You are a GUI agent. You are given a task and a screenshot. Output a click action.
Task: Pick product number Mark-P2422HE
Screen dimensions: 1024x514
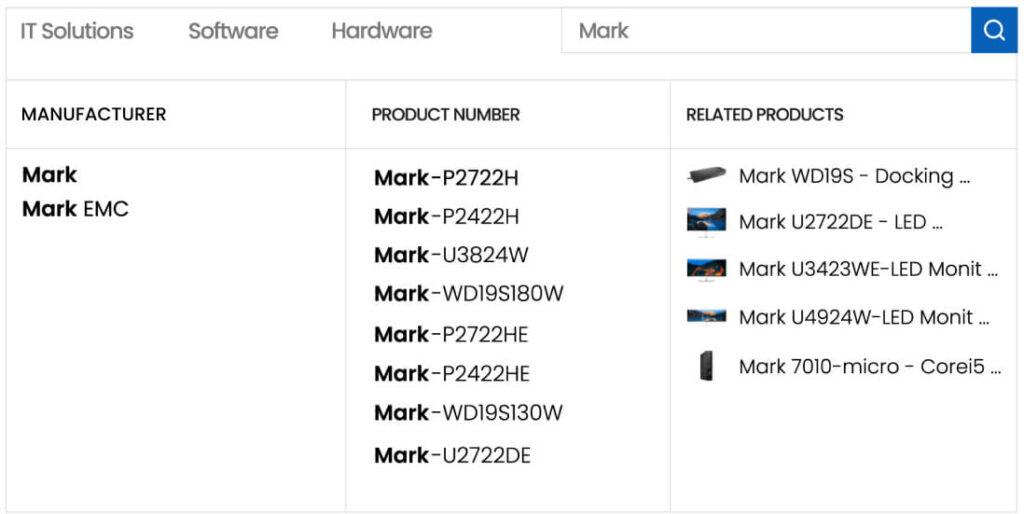(452, 373)
